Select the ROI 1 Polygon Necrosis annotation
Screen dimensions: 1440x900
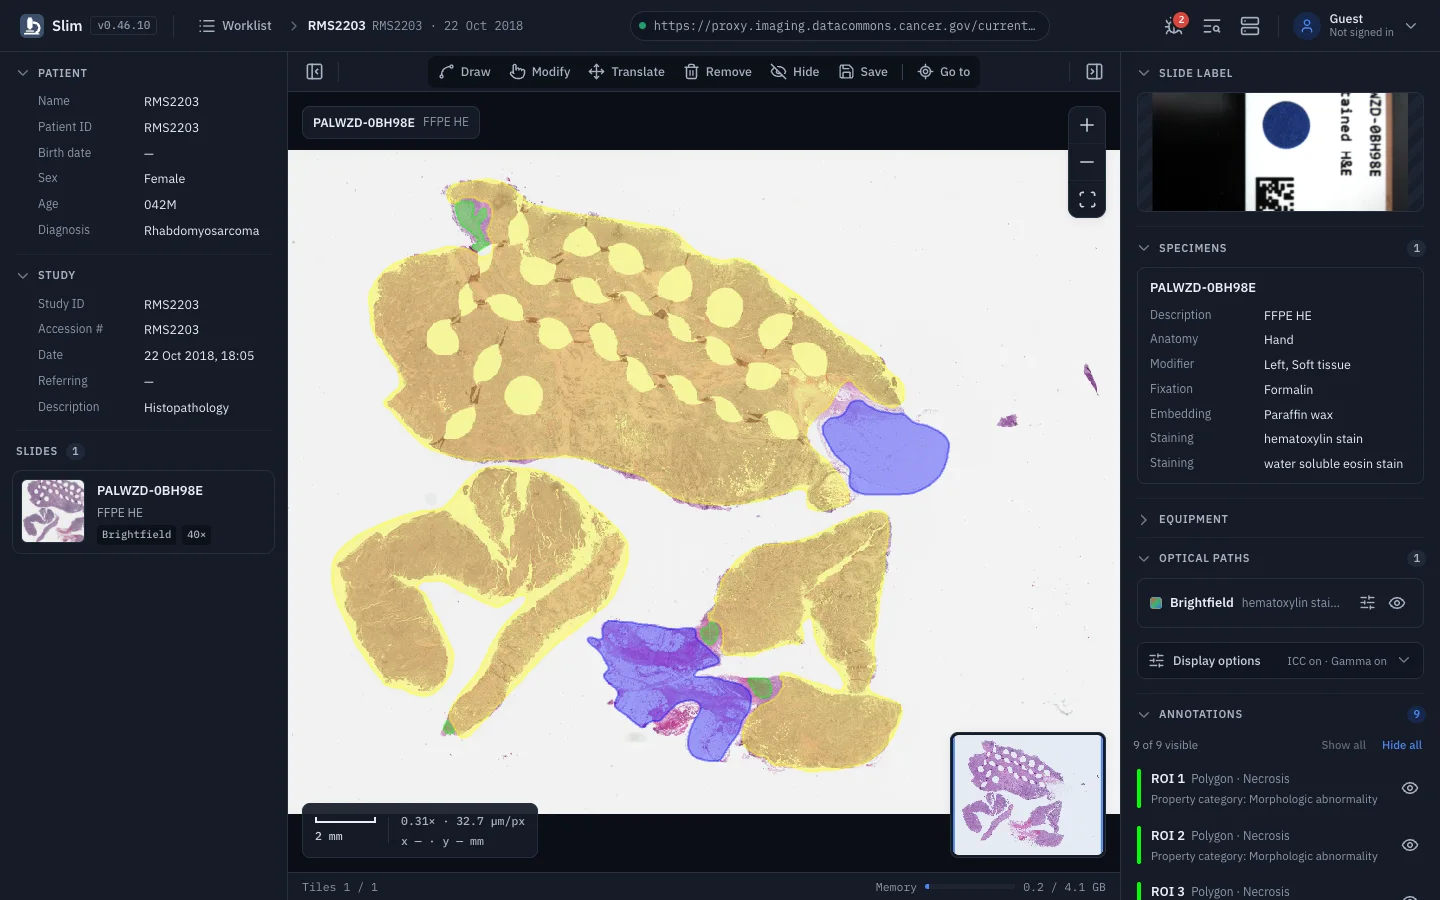coord(1264,788)
